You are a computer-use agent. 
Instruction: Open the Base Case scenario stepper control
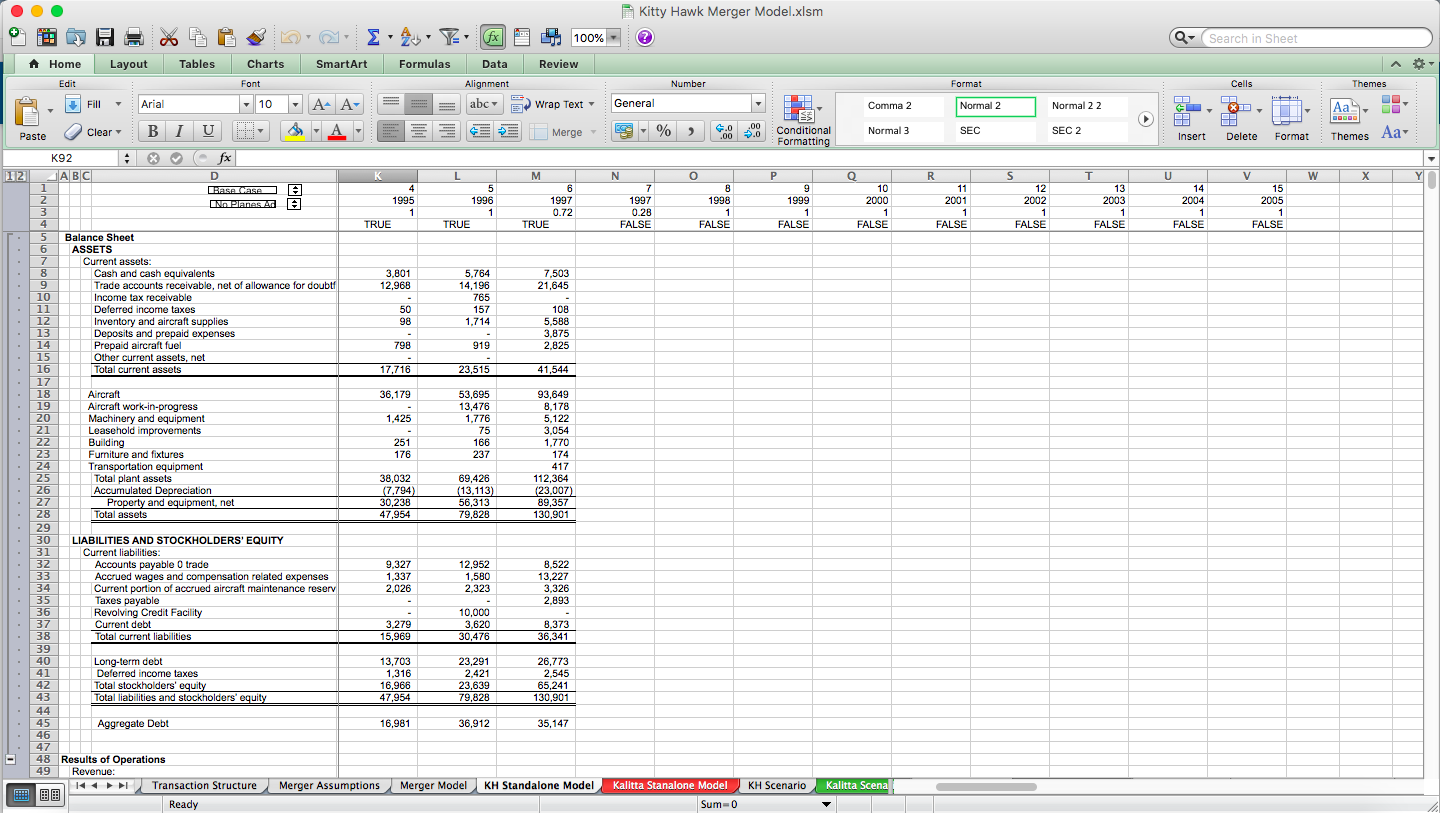[294, 189]
